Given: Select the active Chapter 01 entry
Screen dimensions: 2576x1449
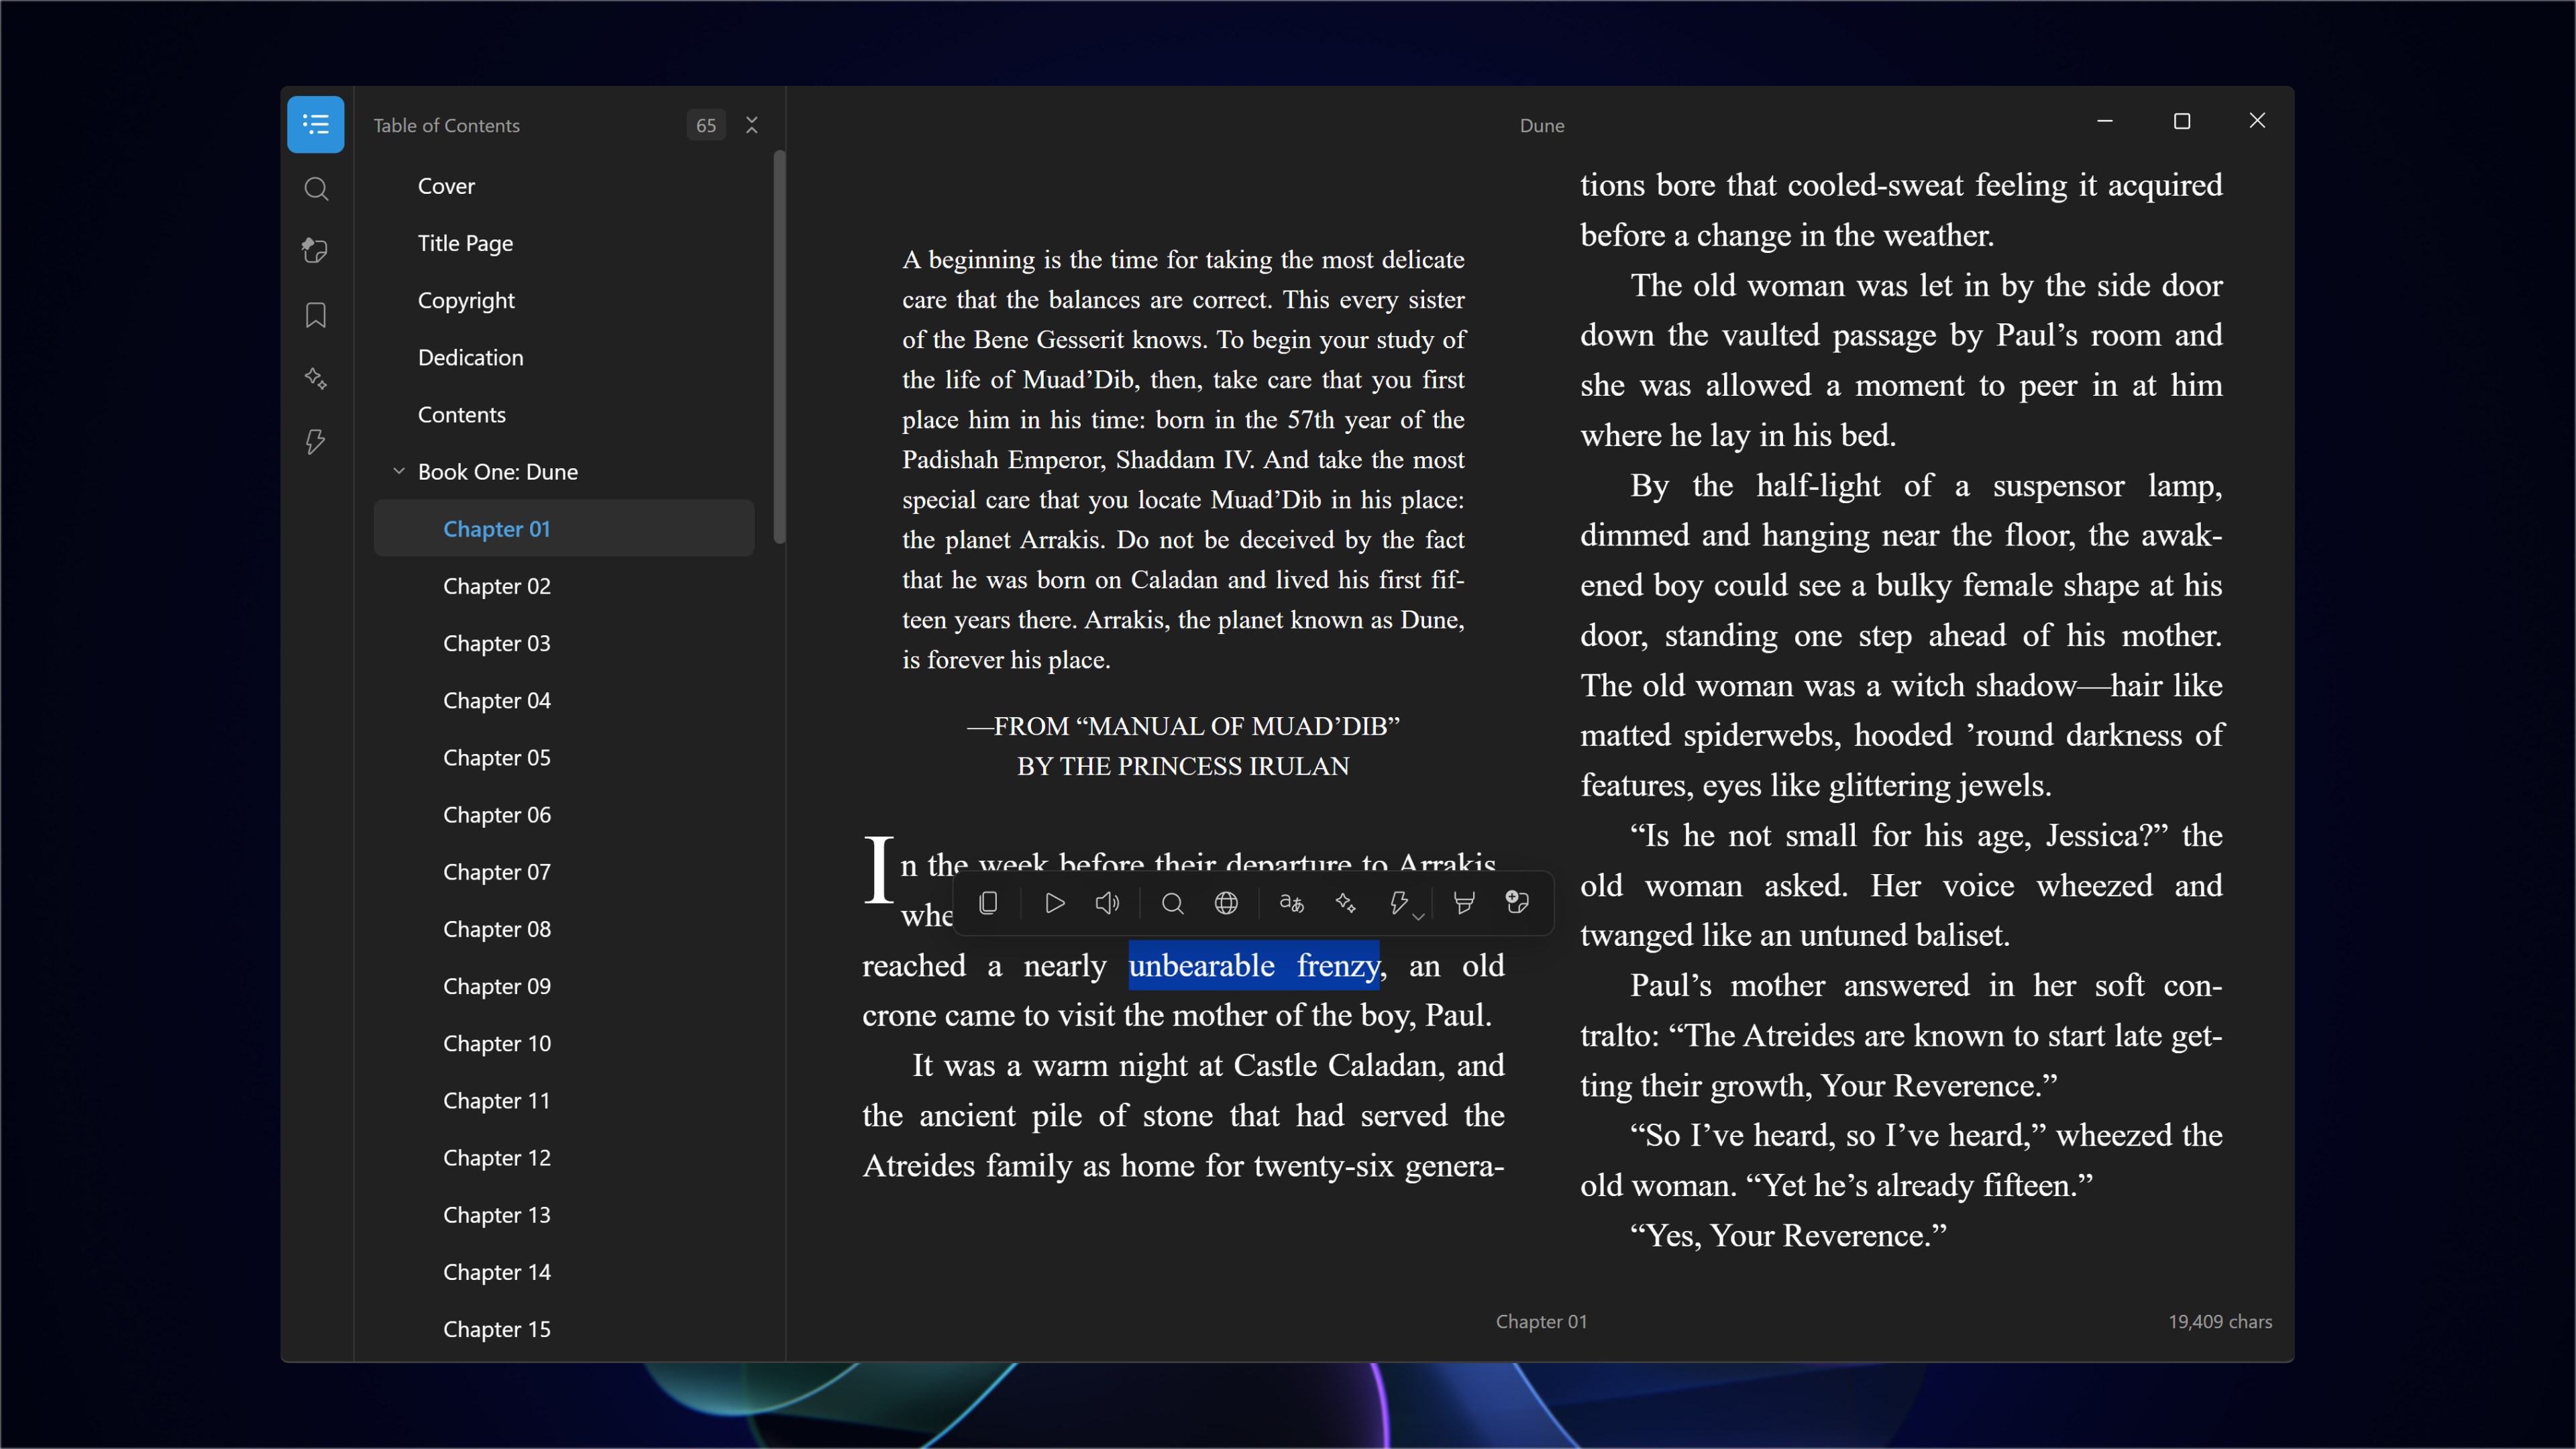Looking at the screenshot, I should tap(564, 528).
